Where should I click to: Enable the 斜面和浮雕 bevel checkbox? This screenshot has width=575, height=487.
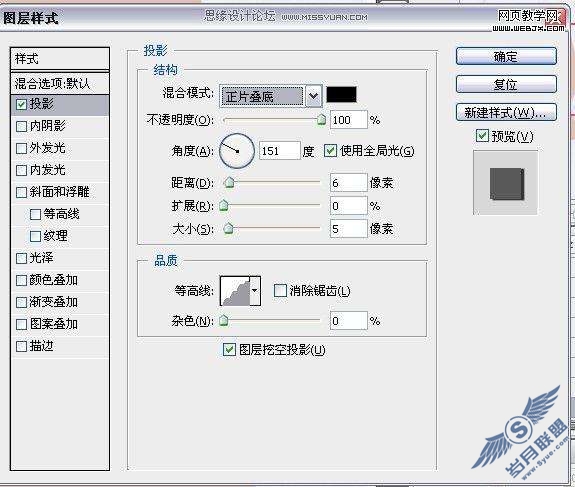point(21,192)
